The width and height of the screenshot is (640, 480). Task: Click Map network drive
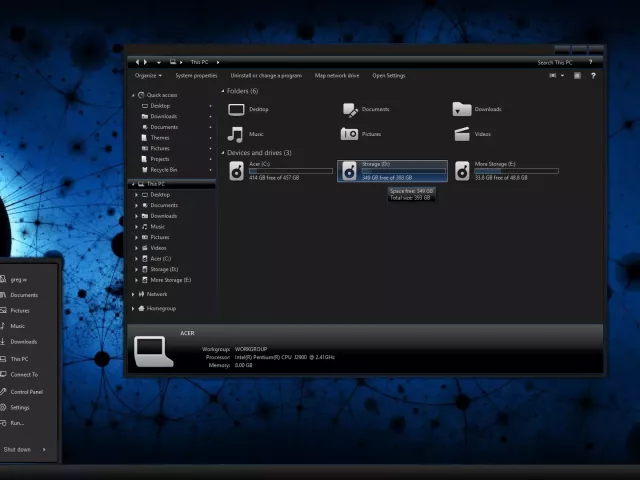[x=337, y=76]
